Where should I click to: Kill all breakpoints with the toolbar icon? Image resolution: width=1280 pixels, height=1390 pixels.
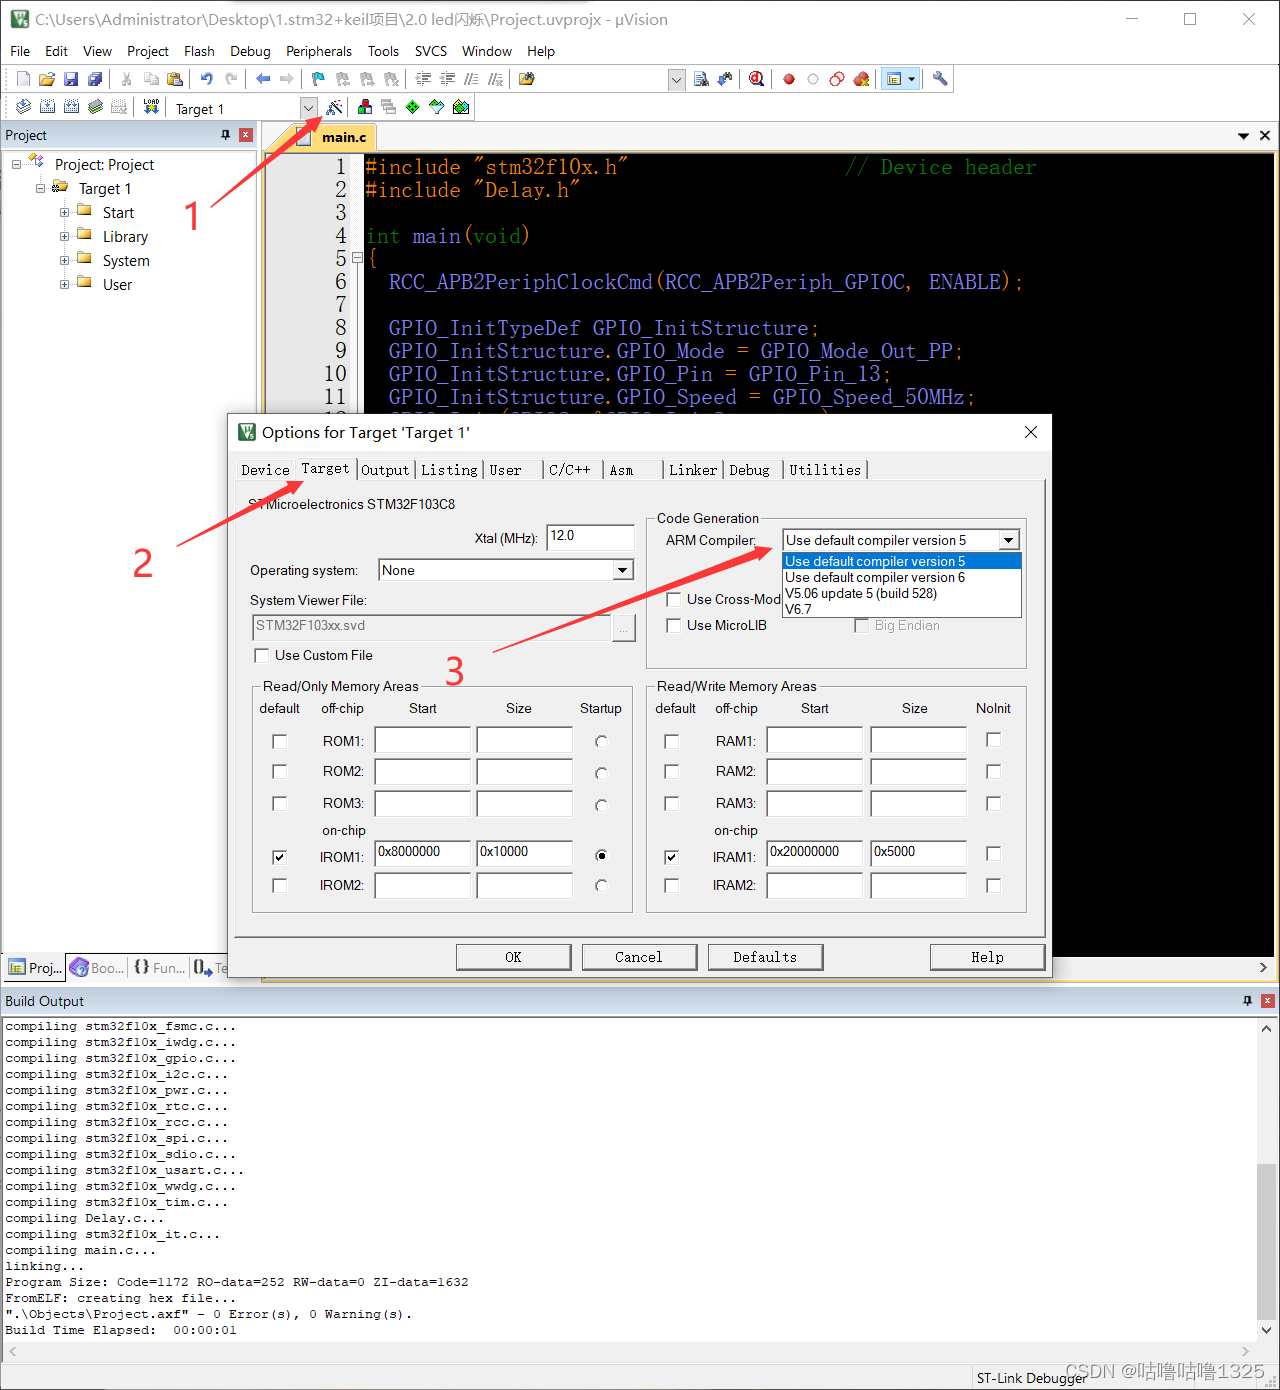(862, 78)
